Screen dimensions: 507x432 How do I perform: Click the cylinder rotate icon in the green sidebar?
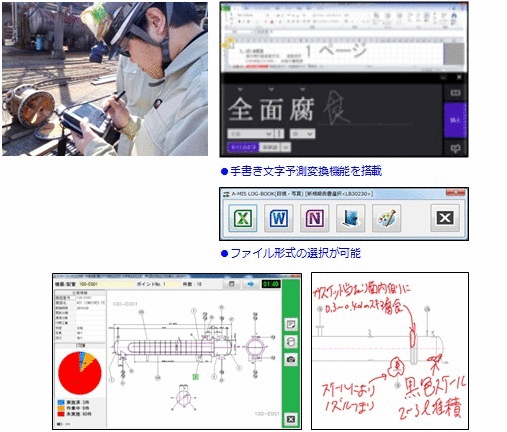291,342
